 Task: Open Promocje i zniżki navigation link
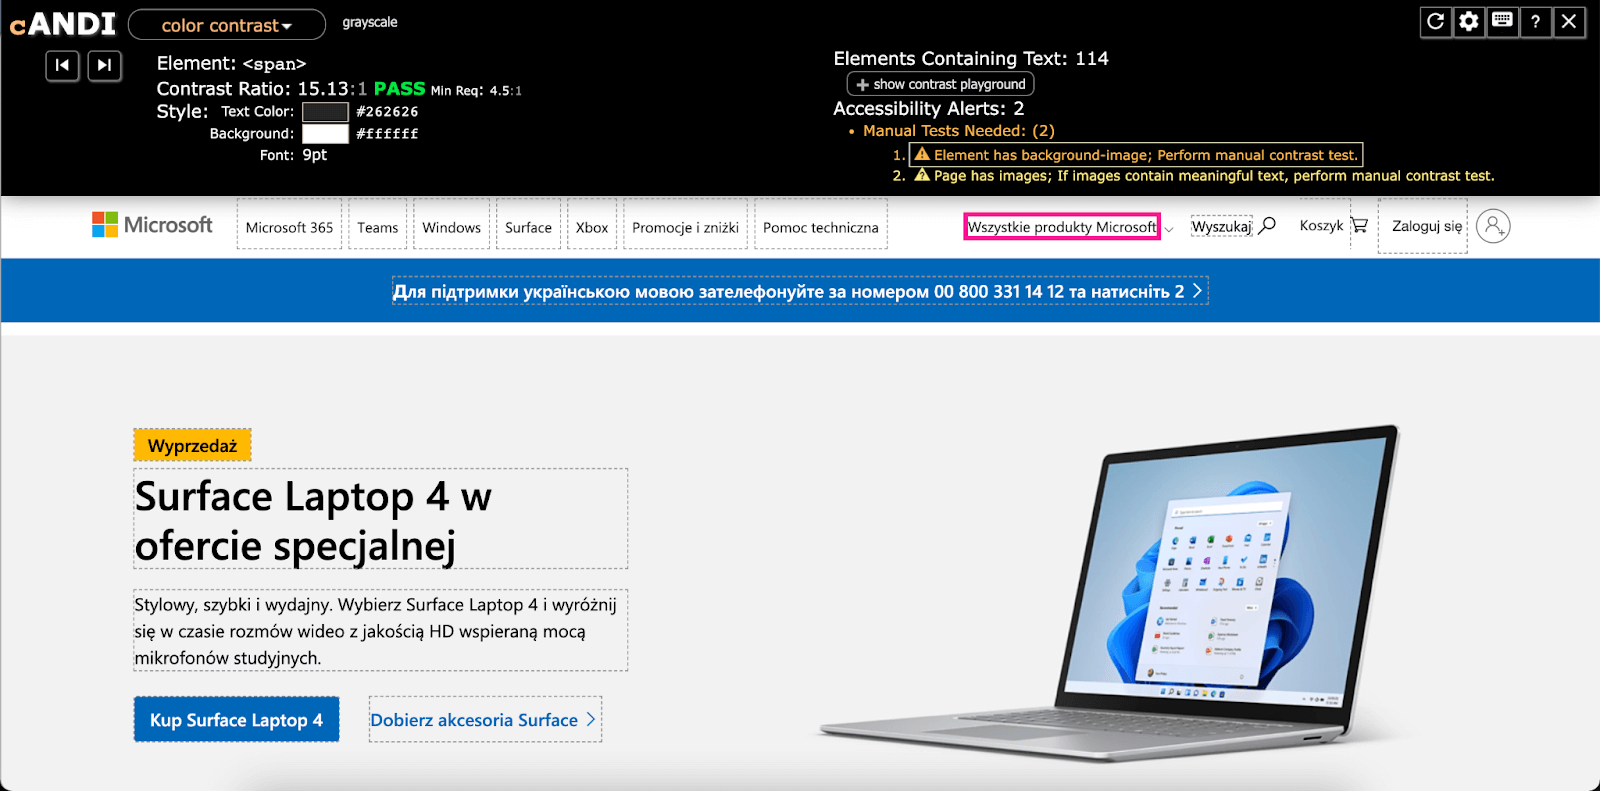[x=685, y=227]
